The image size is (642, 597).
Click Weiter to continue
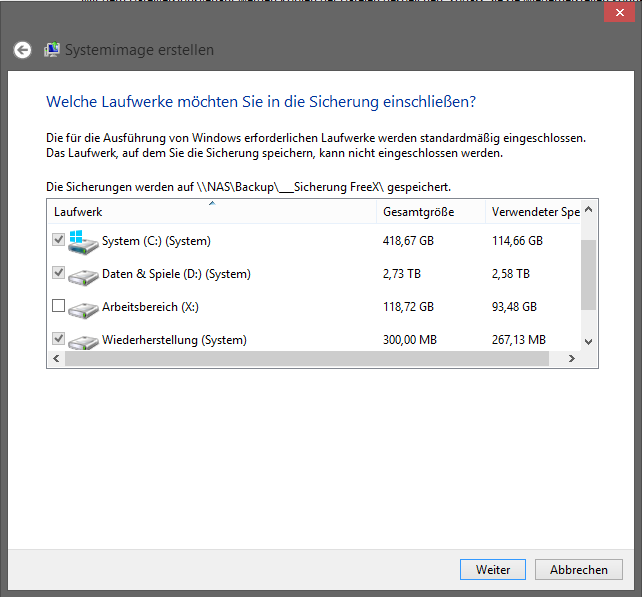[x=493, y=570]
